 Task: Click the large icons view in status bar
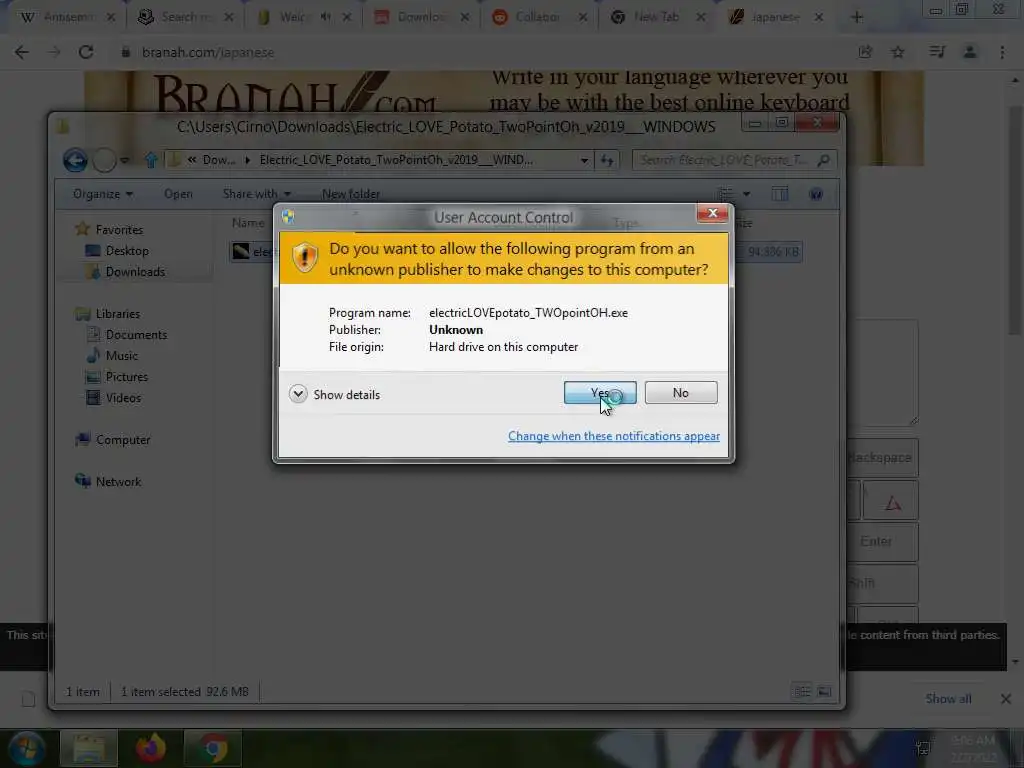824,692
